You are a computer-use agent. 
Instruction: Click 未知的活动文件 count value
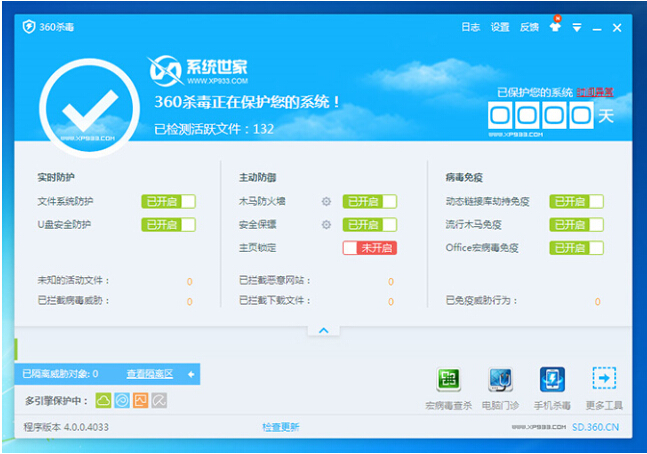point(189,281)
